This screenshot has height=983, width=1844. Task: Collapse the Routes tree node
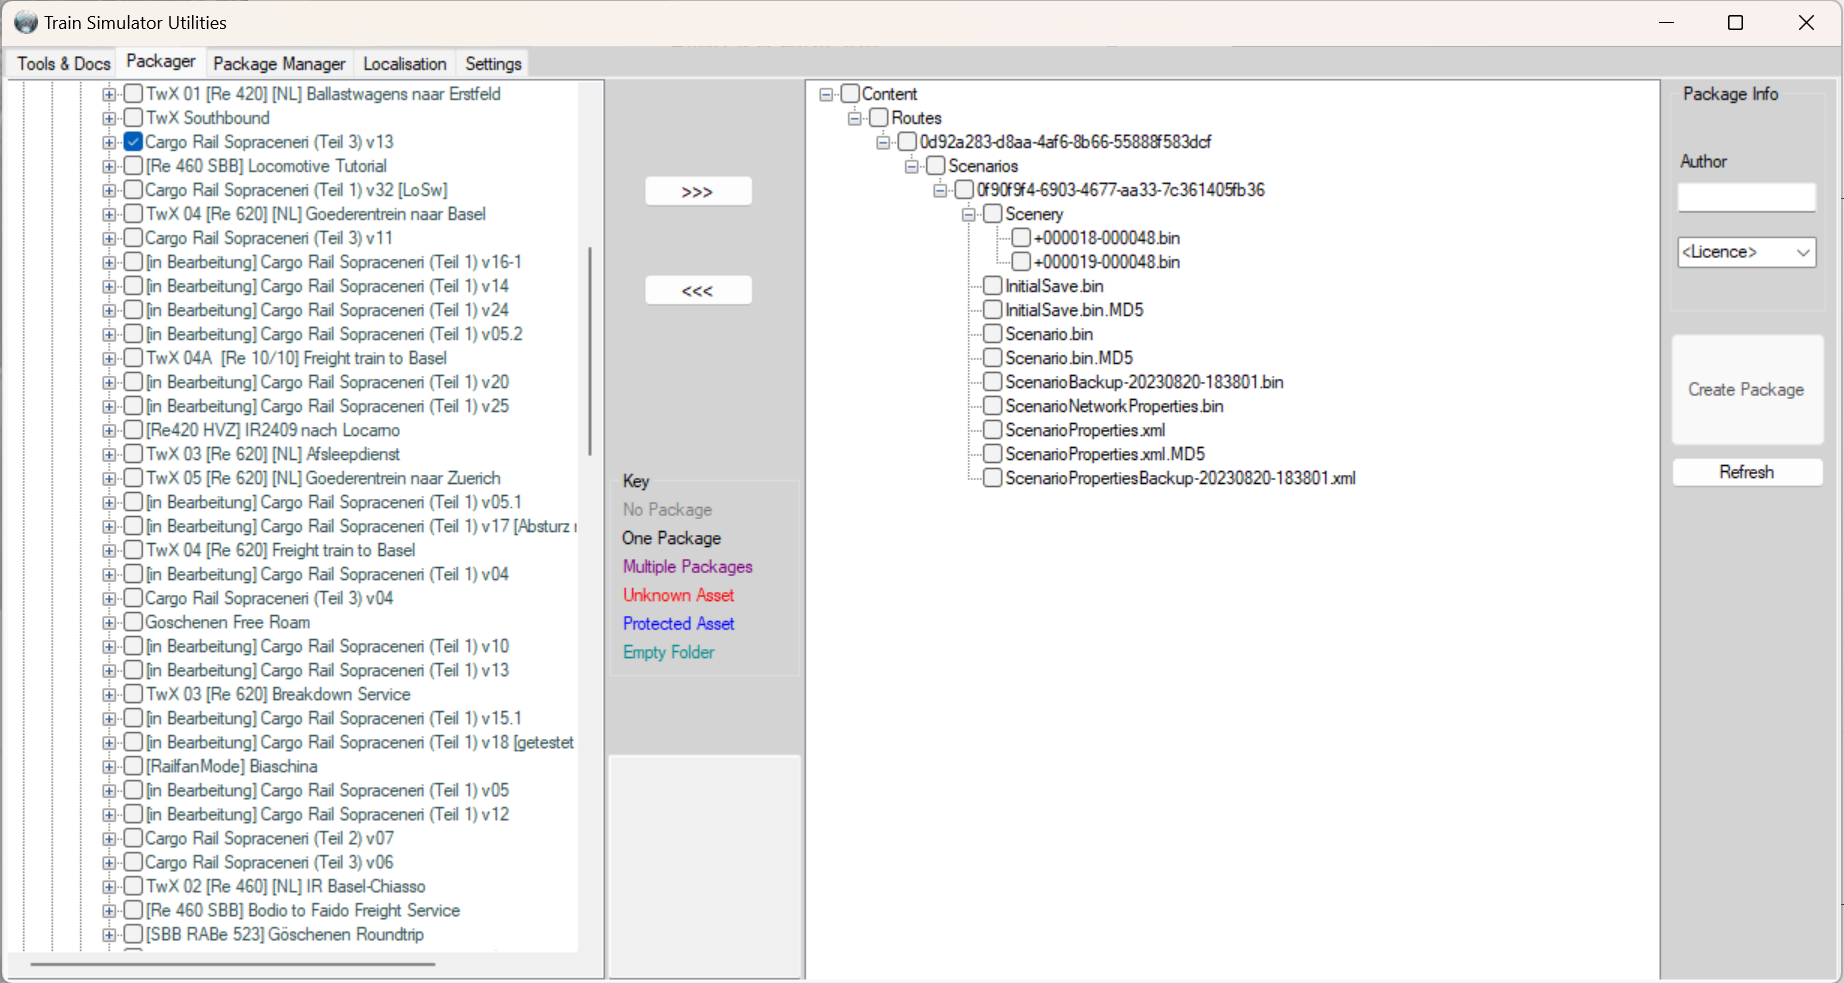(855, 119)
